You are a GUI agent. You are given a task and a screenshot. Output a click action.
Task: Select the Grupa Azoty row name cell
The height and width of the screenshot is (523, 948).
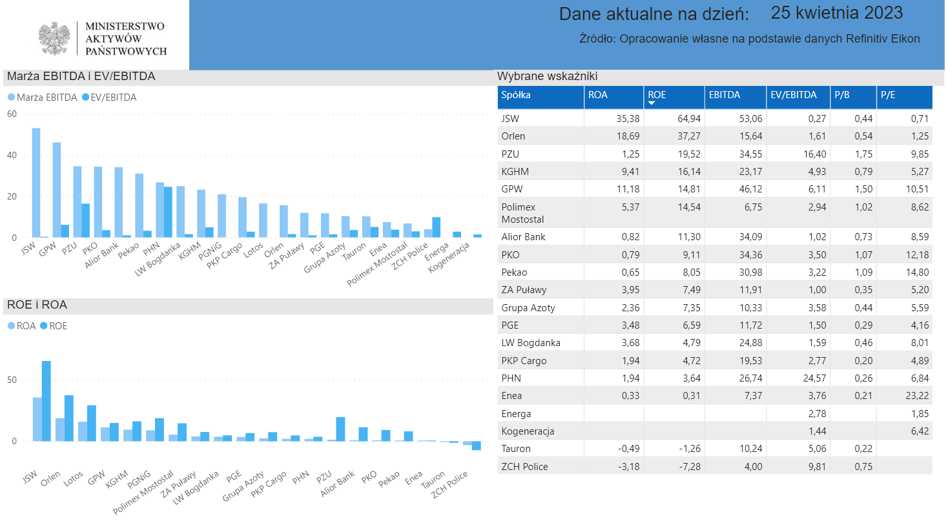tap(541, 307)
